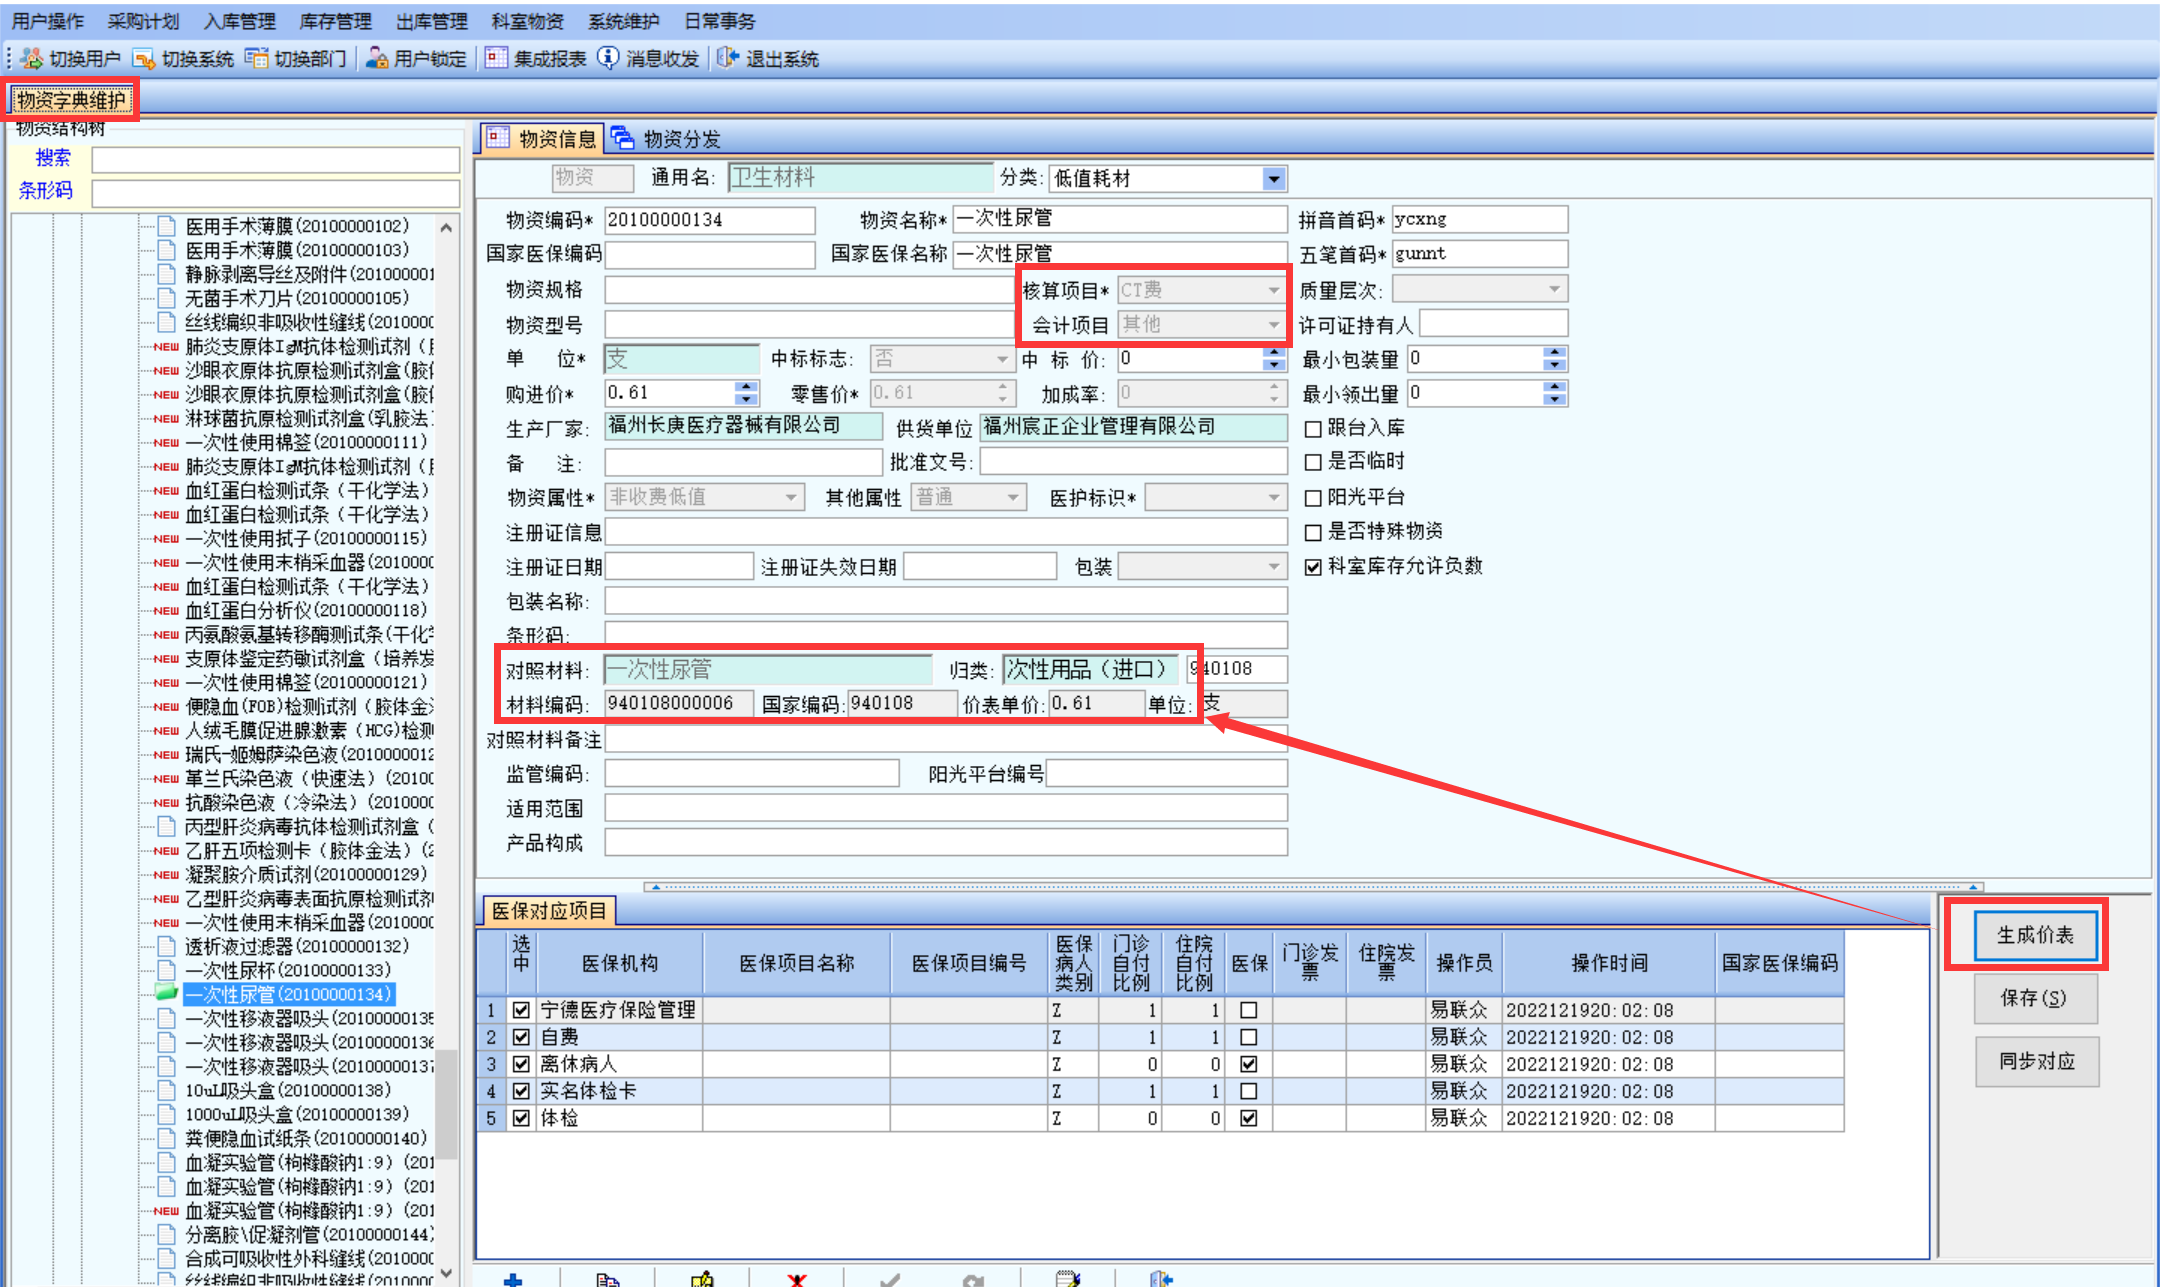Open the 库存管理 menu
The image size is (2160, 1287).
(x=335, y=21)
